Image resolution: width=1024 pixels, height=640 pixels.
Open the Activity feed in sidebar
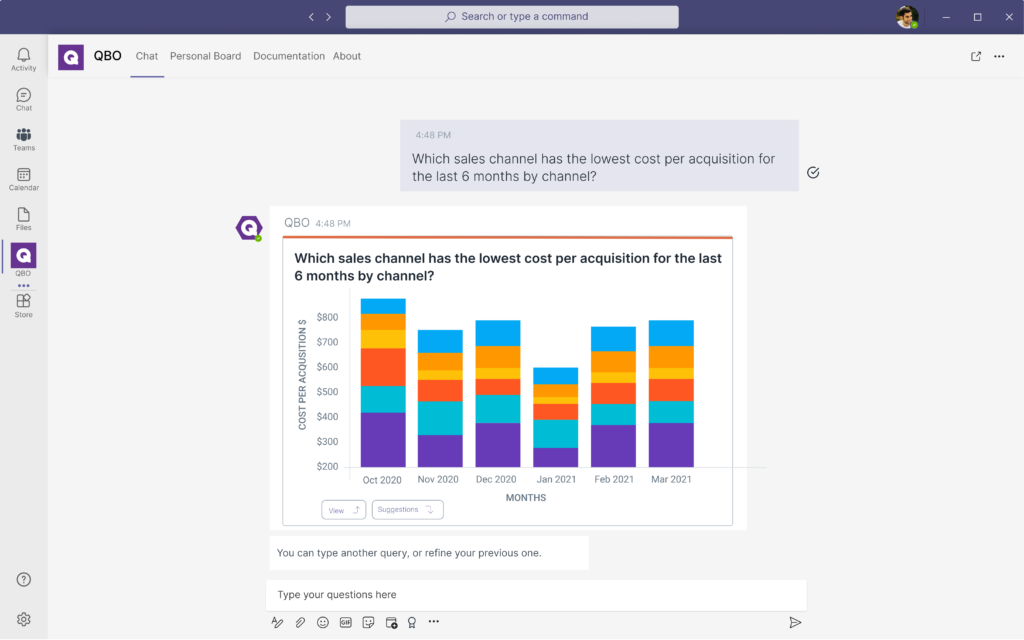pos(24,59)
